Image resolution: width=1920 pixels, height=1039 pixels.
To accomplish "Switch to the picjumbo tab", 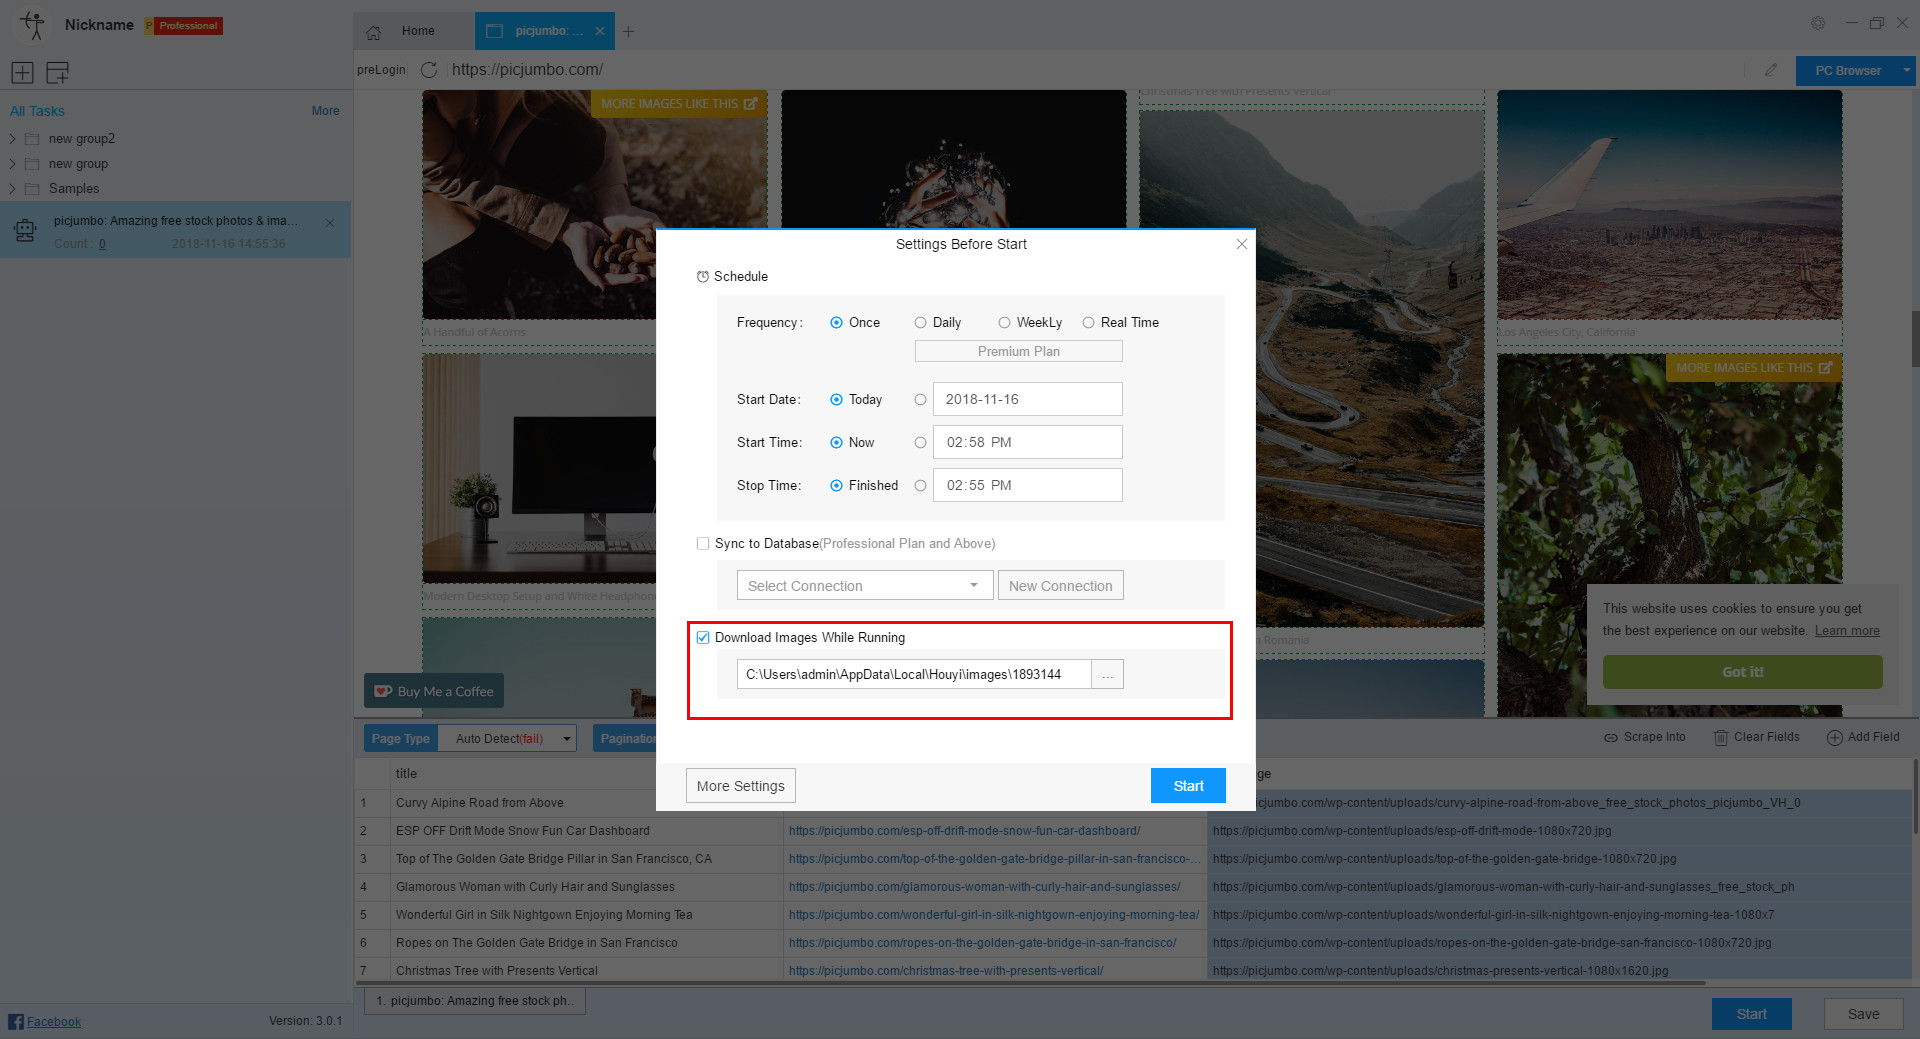I will (545, 31).
